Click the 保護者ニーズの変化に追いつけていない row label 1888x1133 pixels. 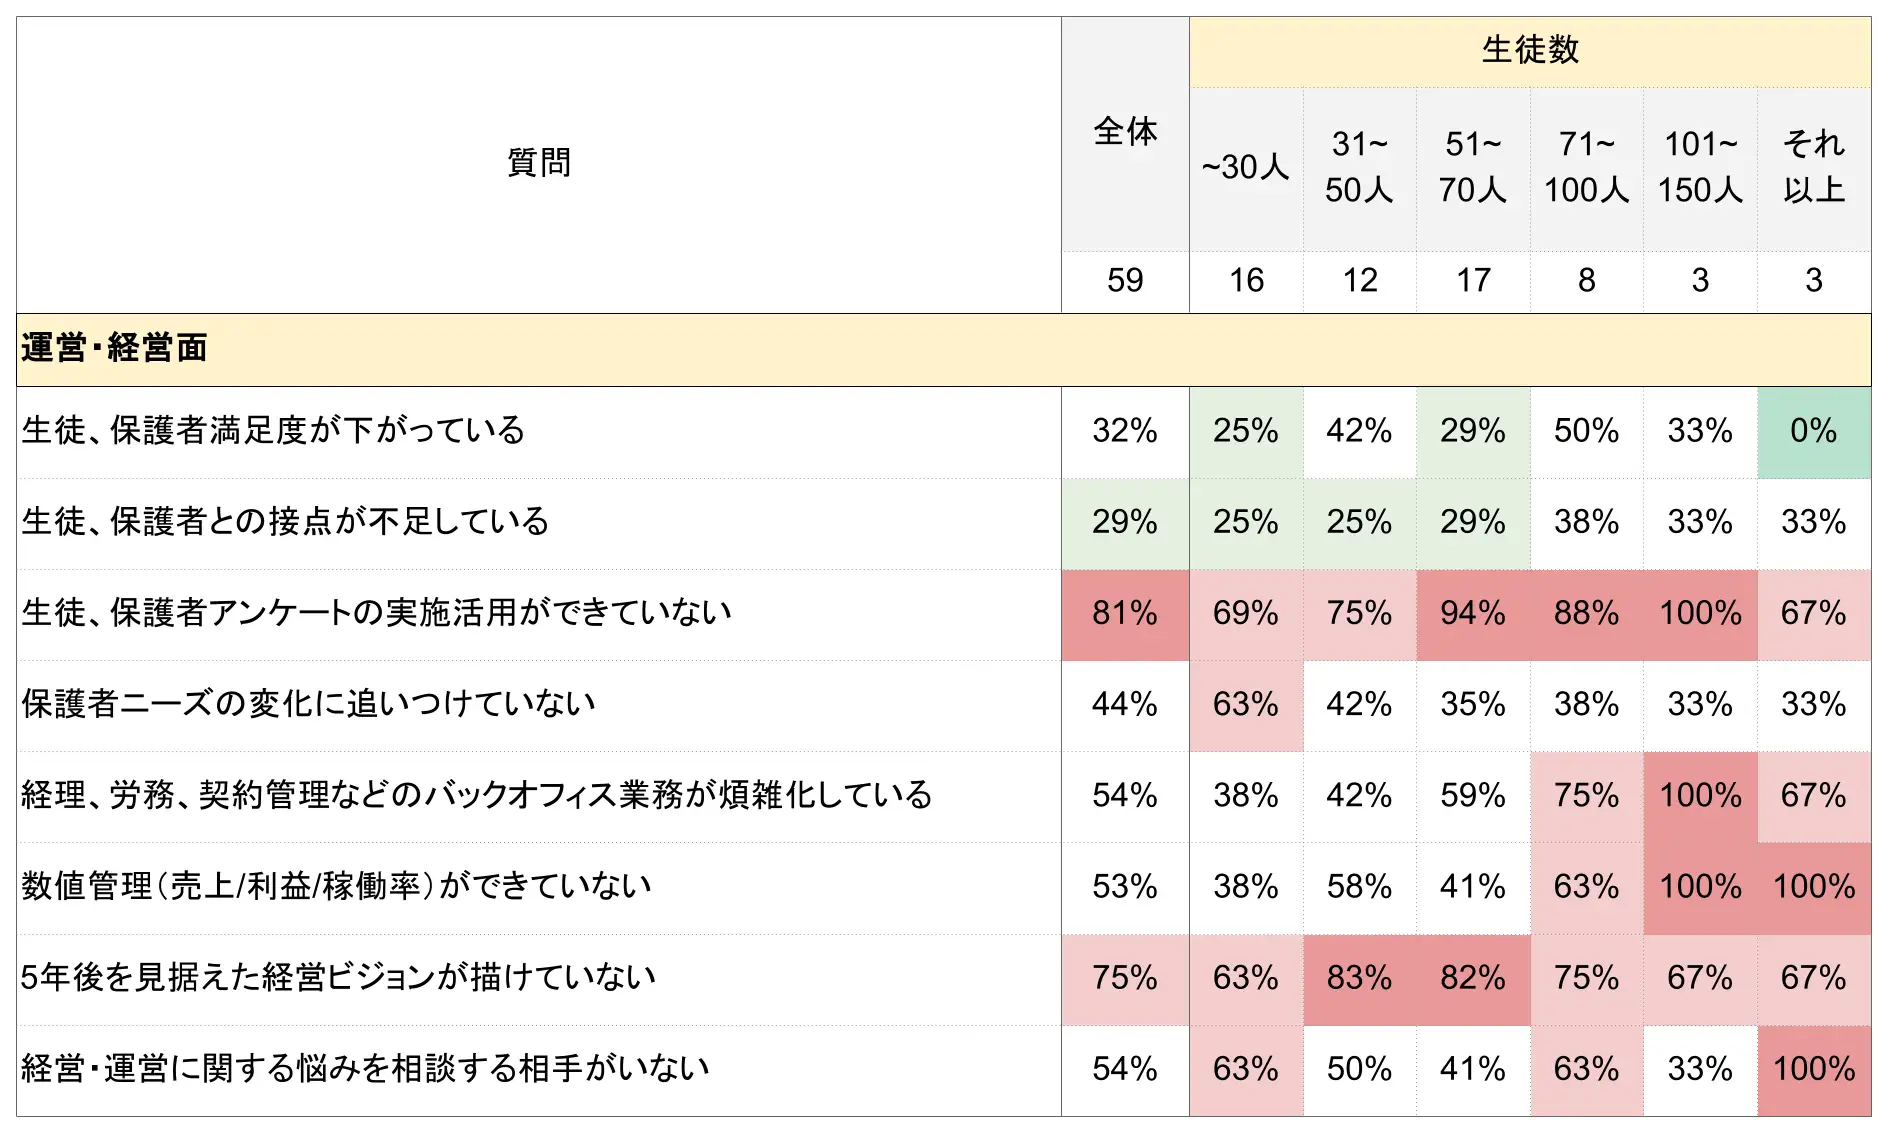click(308, 705)
